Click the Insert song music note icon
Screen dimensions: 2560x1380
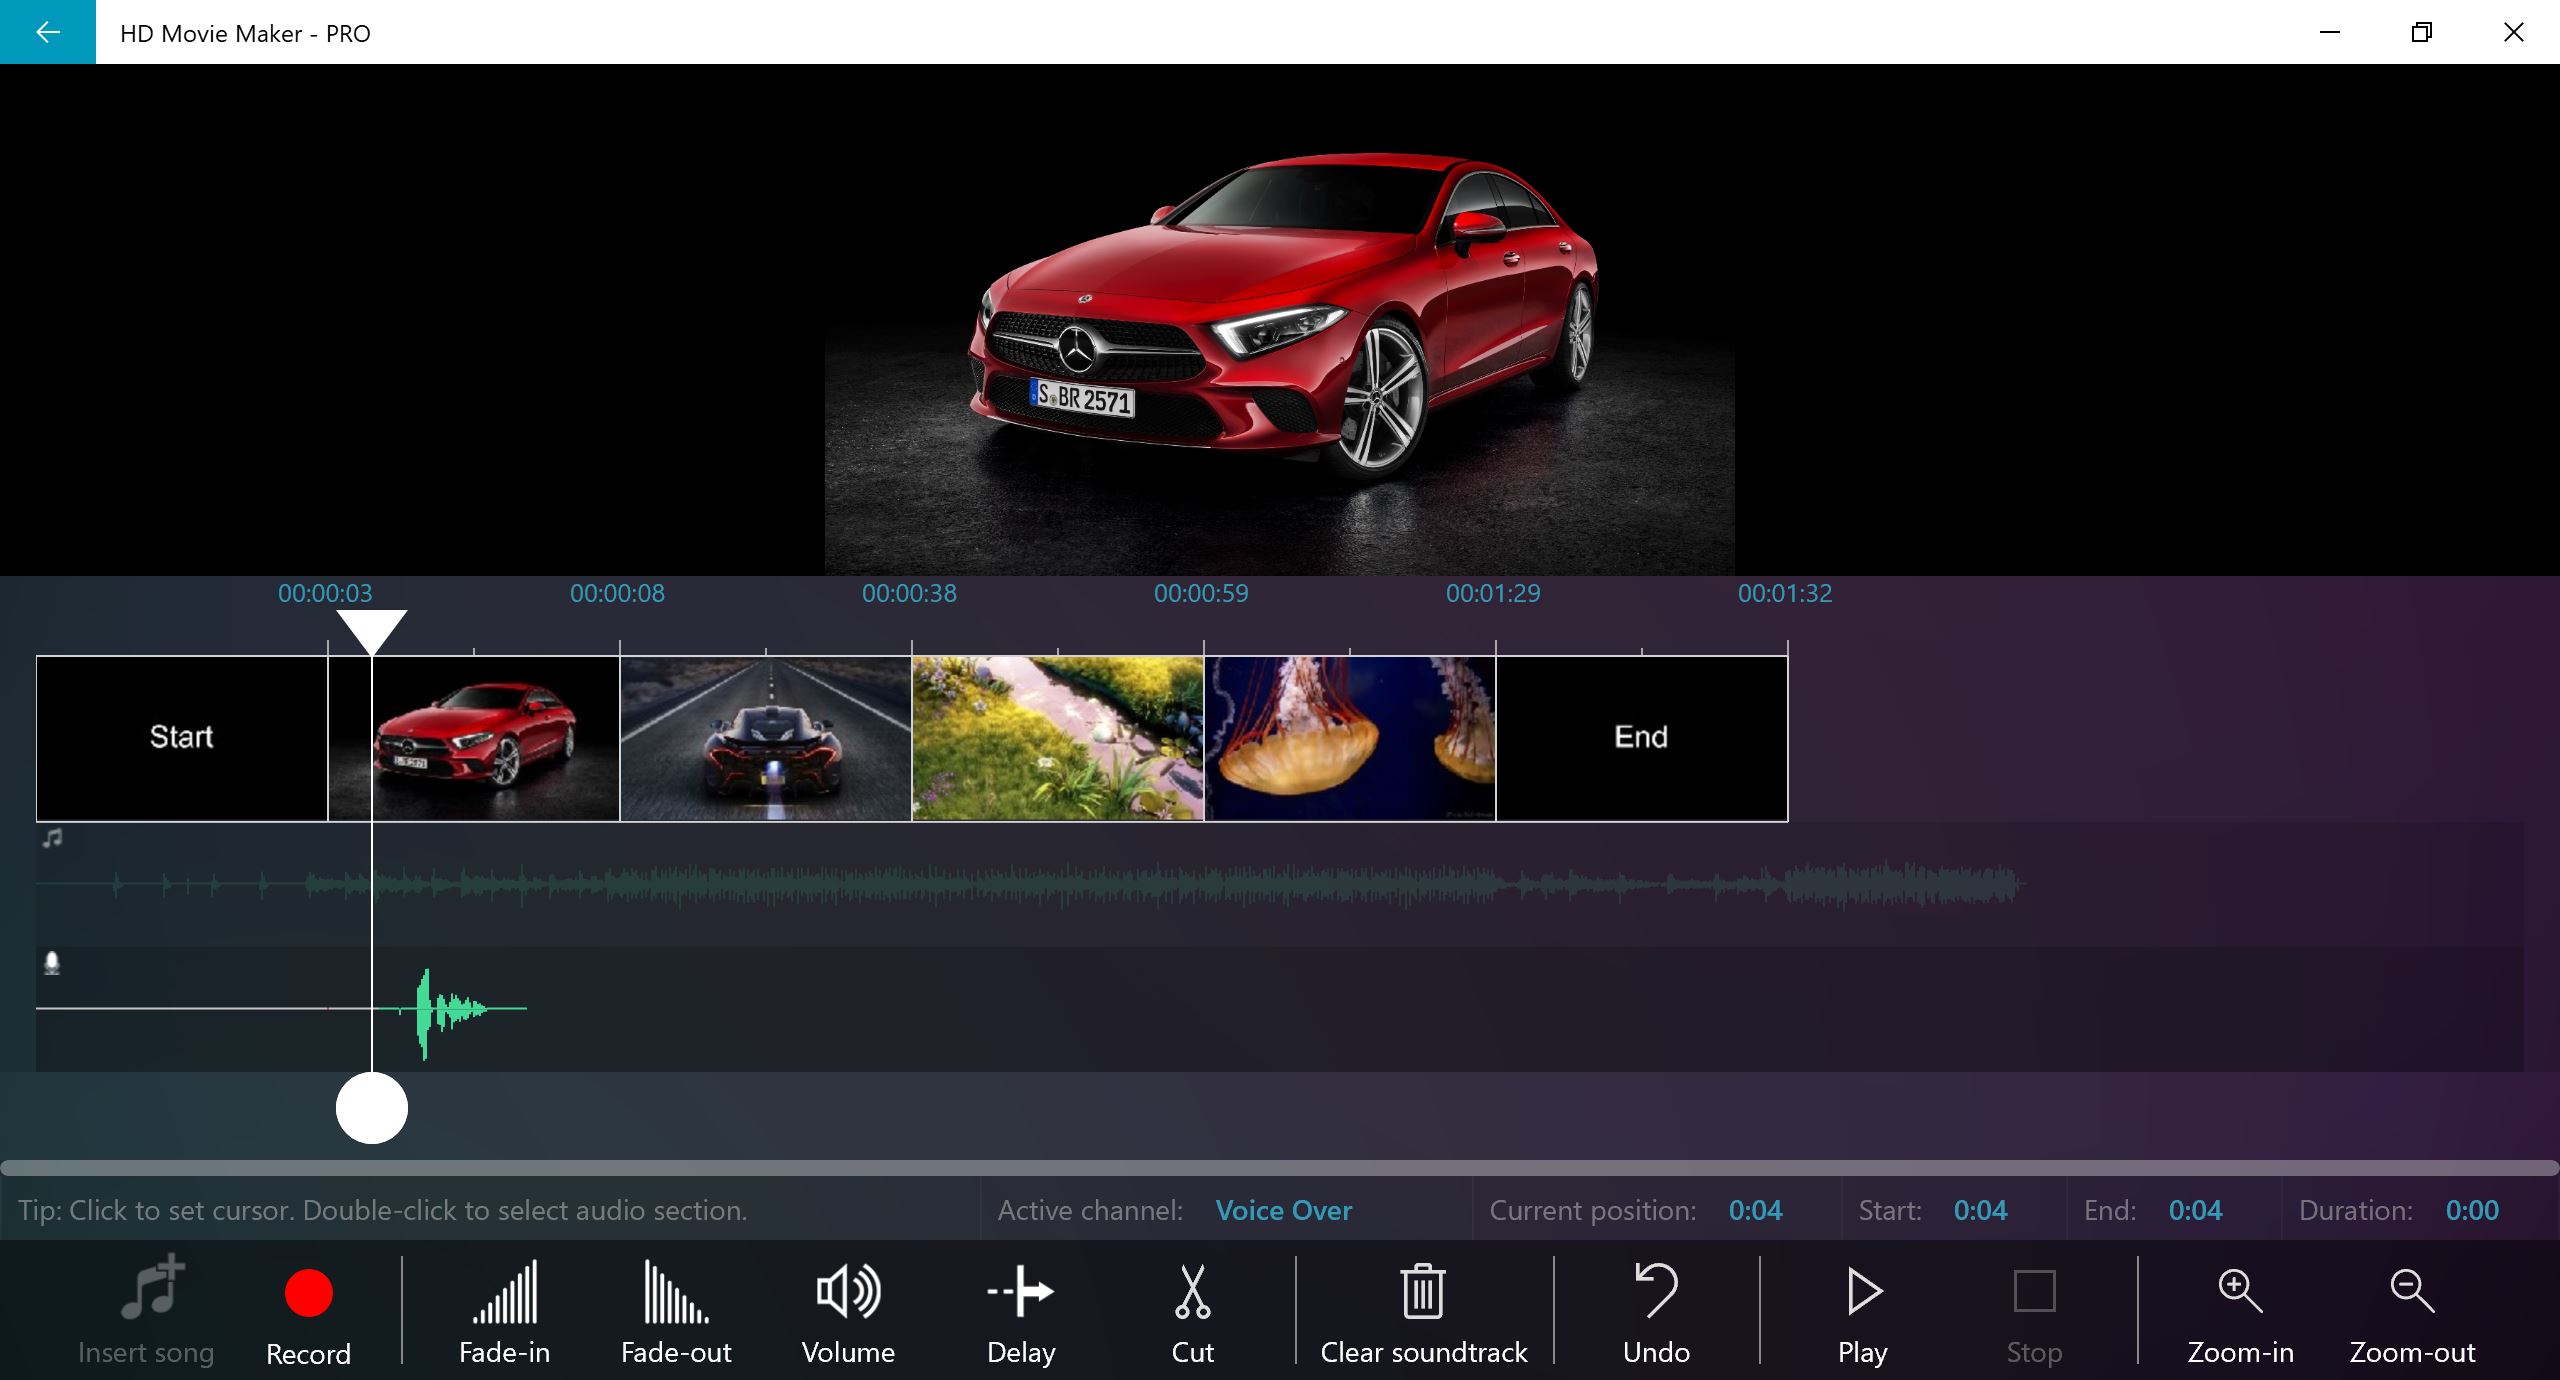tap(152, 1288)
